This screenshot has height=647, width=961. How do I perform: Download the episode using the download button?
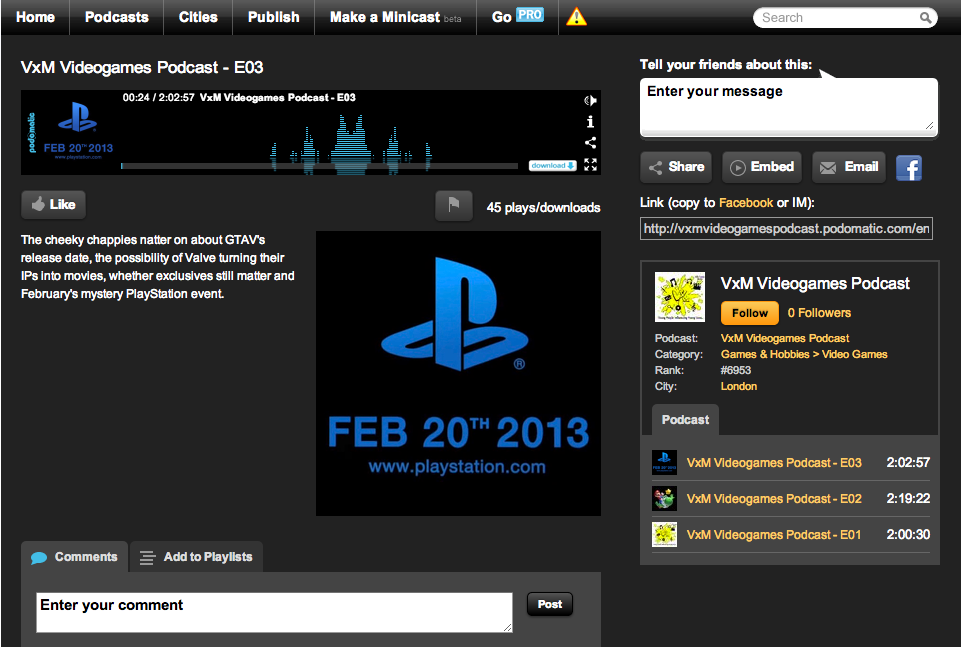pyautogui.click(x=552, y=165)
